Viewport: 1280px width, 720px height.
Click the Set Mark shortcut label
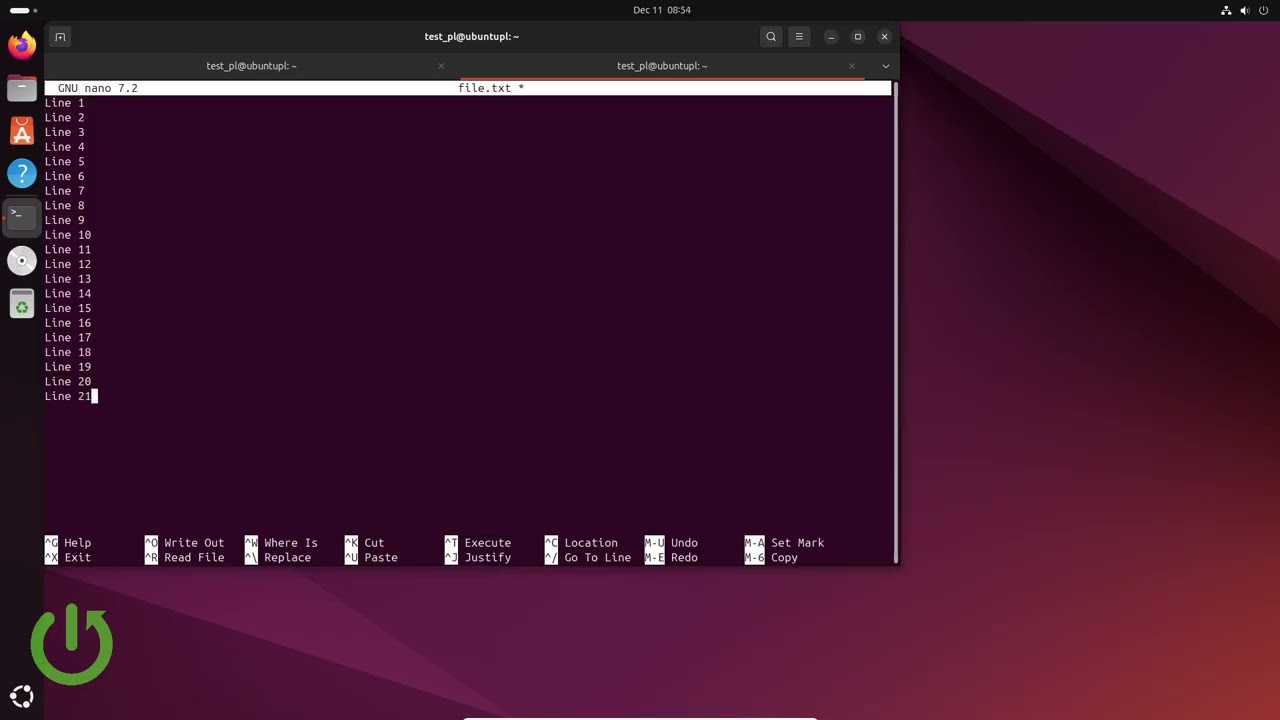pyautogui.click(x=798, y=543)
